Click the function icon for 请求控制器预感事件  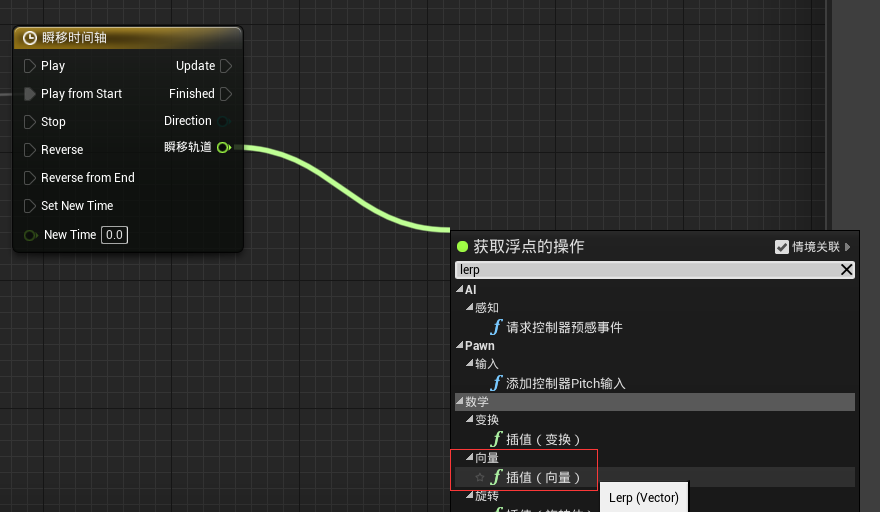pyautogui.click(x=496, y=327)
